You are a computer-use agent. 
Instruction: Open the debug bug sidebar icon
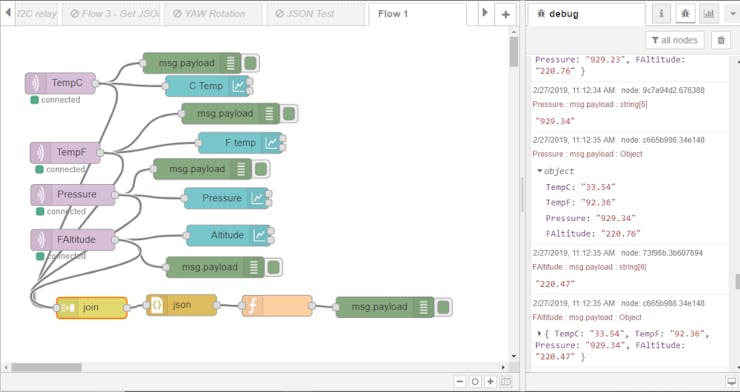[685, 14]
